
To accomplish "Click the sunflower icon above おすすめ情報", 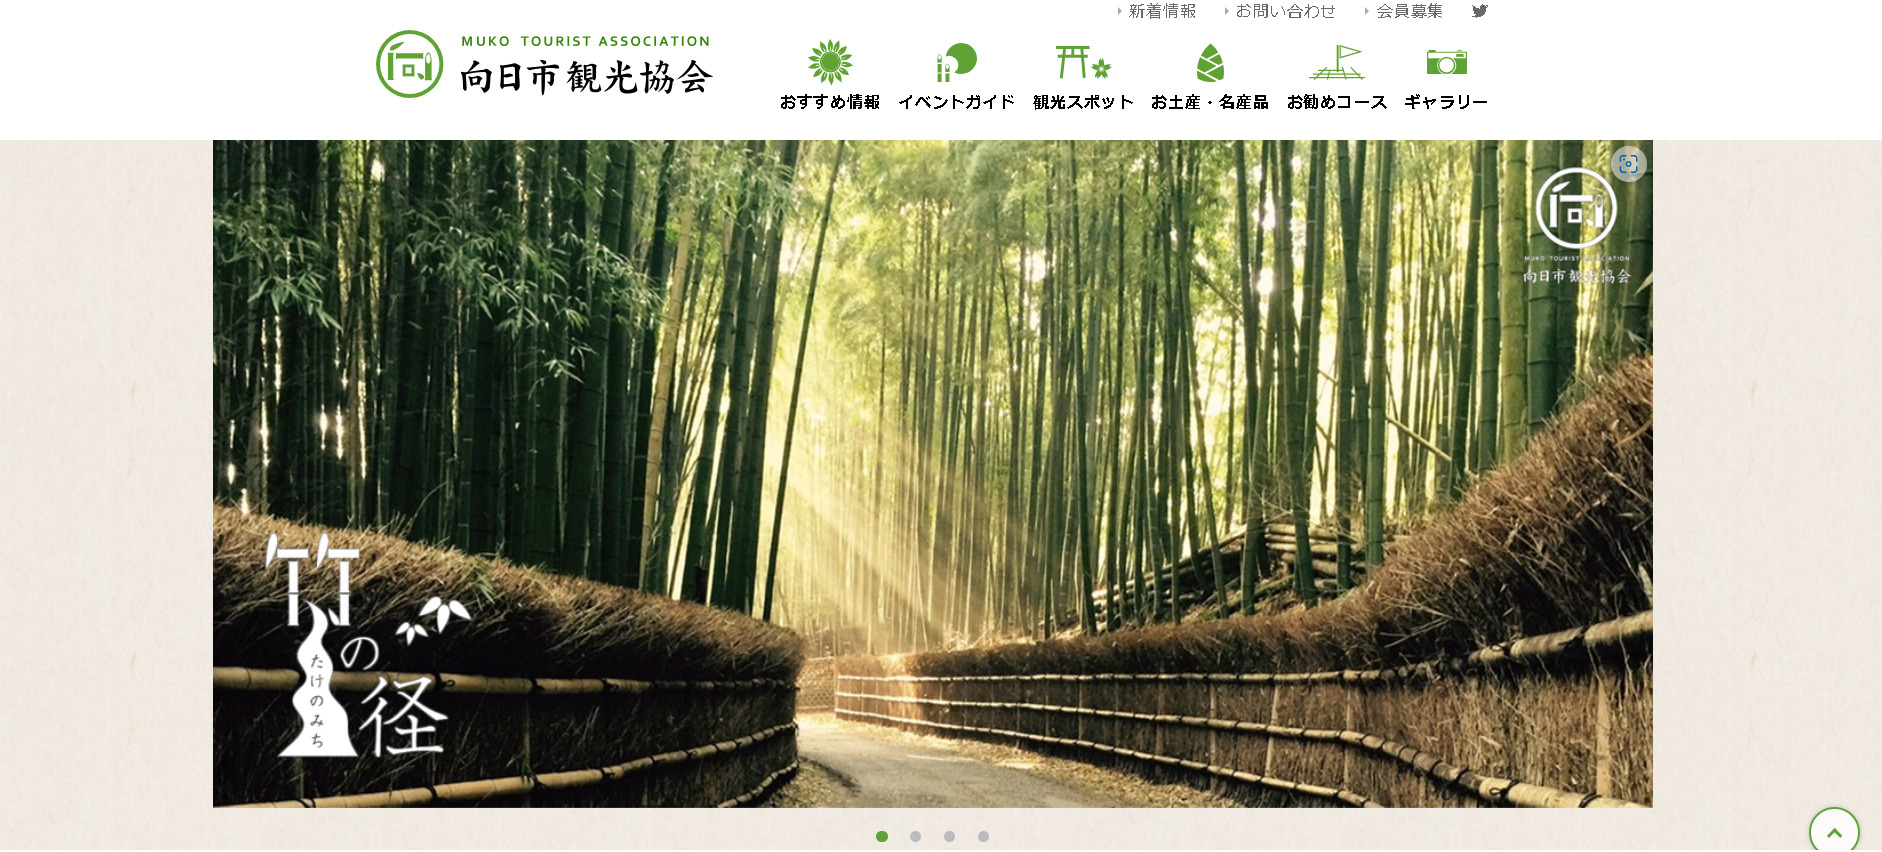I will tap(830, 62).
